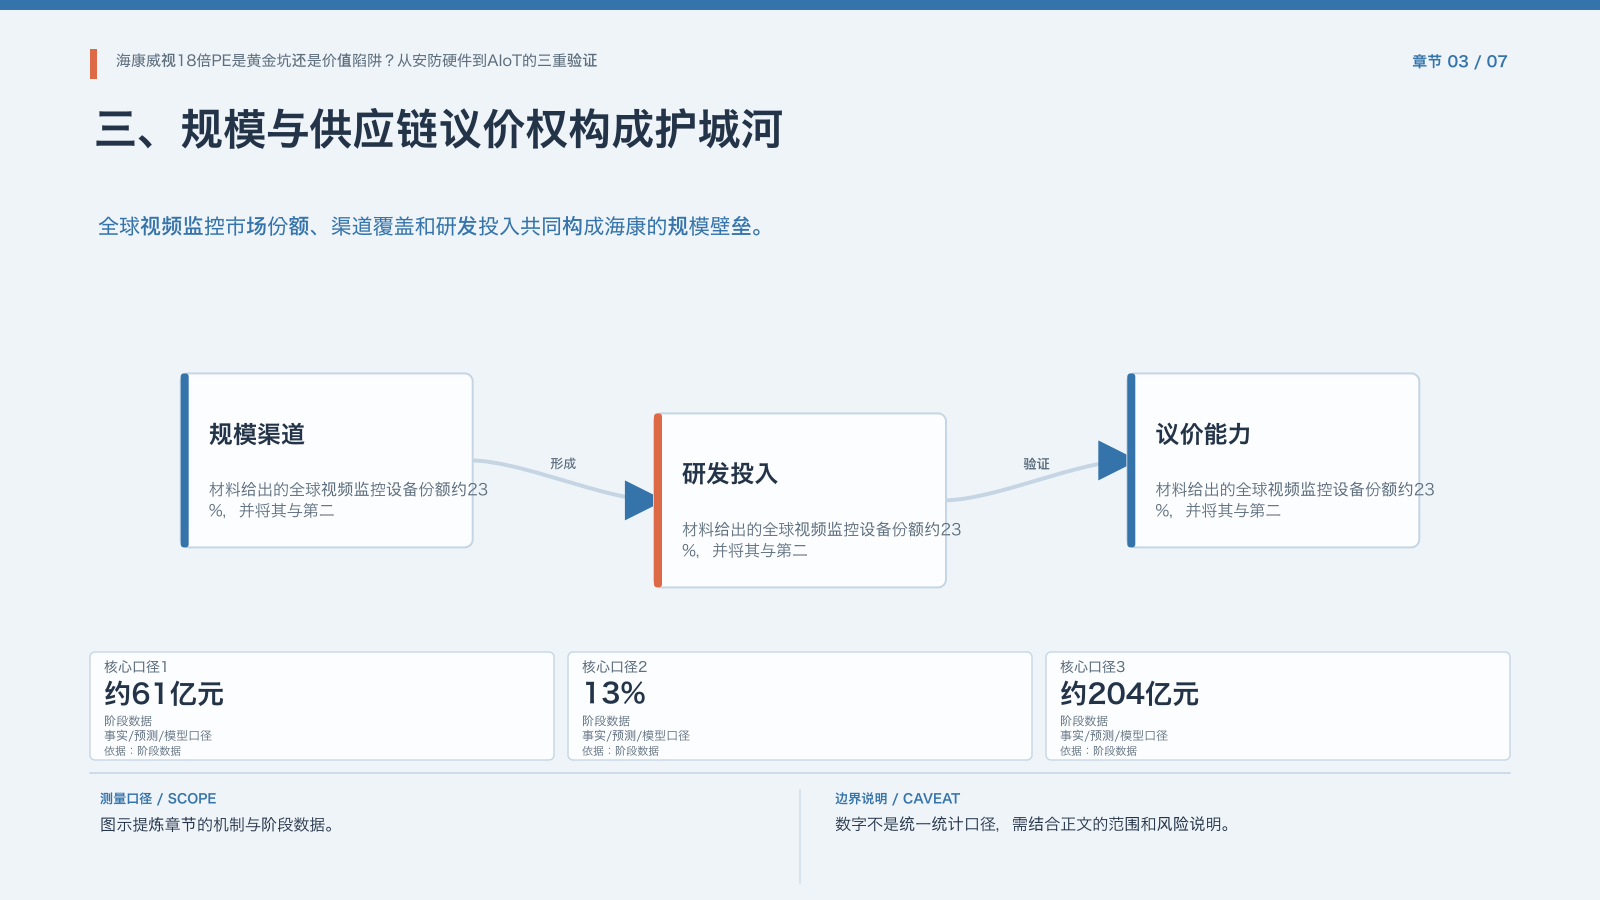
Task: Click the slide title 三、规模与供应链议价权构成护城河
Action: pyautogui.click(x=439, y=130)
